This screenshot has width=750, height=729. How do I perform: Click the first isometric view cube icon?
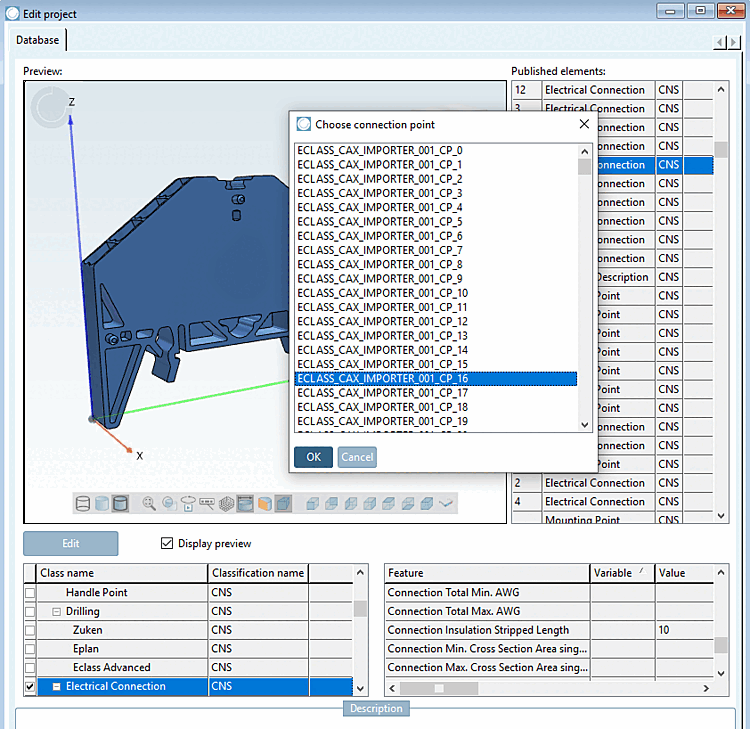pos(312,503)
